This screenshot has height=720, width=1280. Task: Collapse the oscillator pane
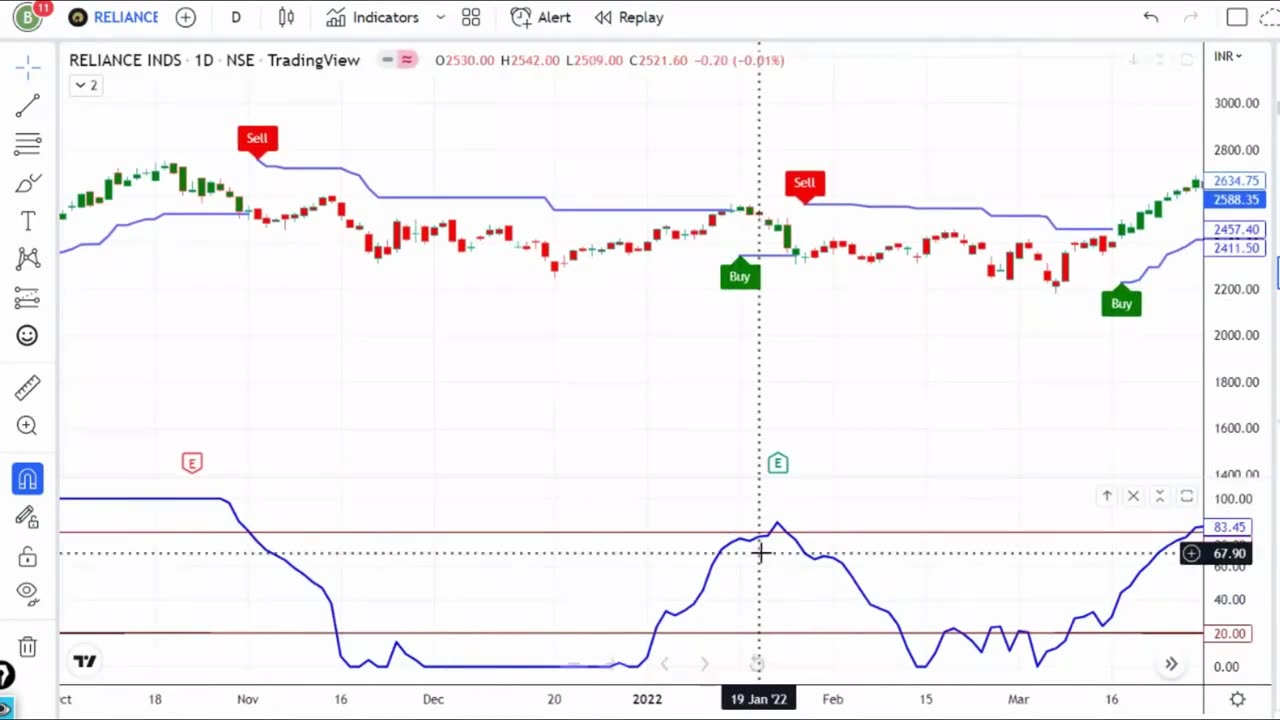coord(1160,496)
